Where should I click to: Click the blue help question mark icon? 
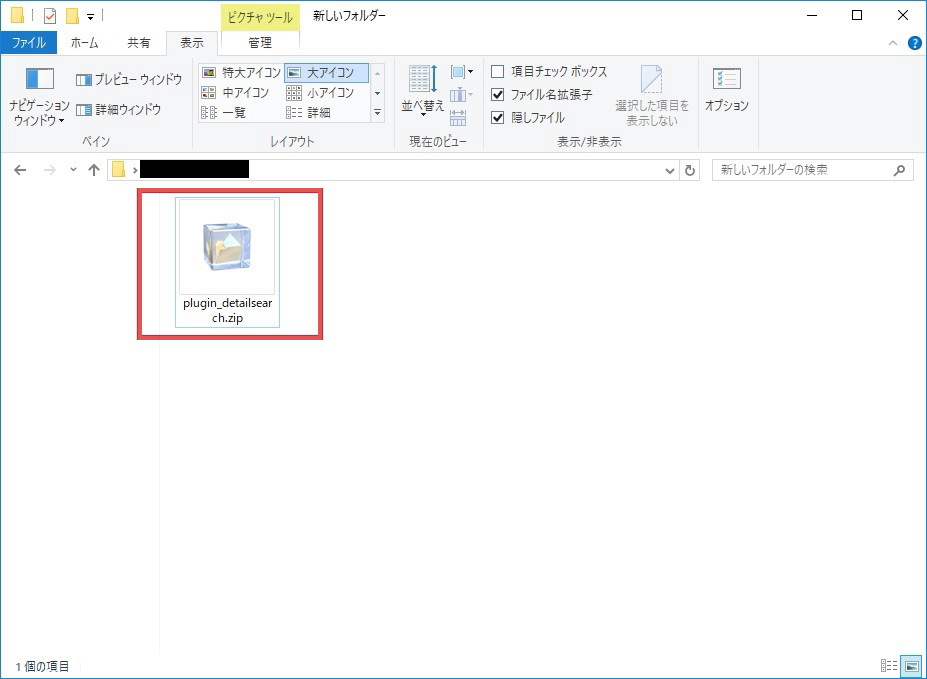point(914,43)
